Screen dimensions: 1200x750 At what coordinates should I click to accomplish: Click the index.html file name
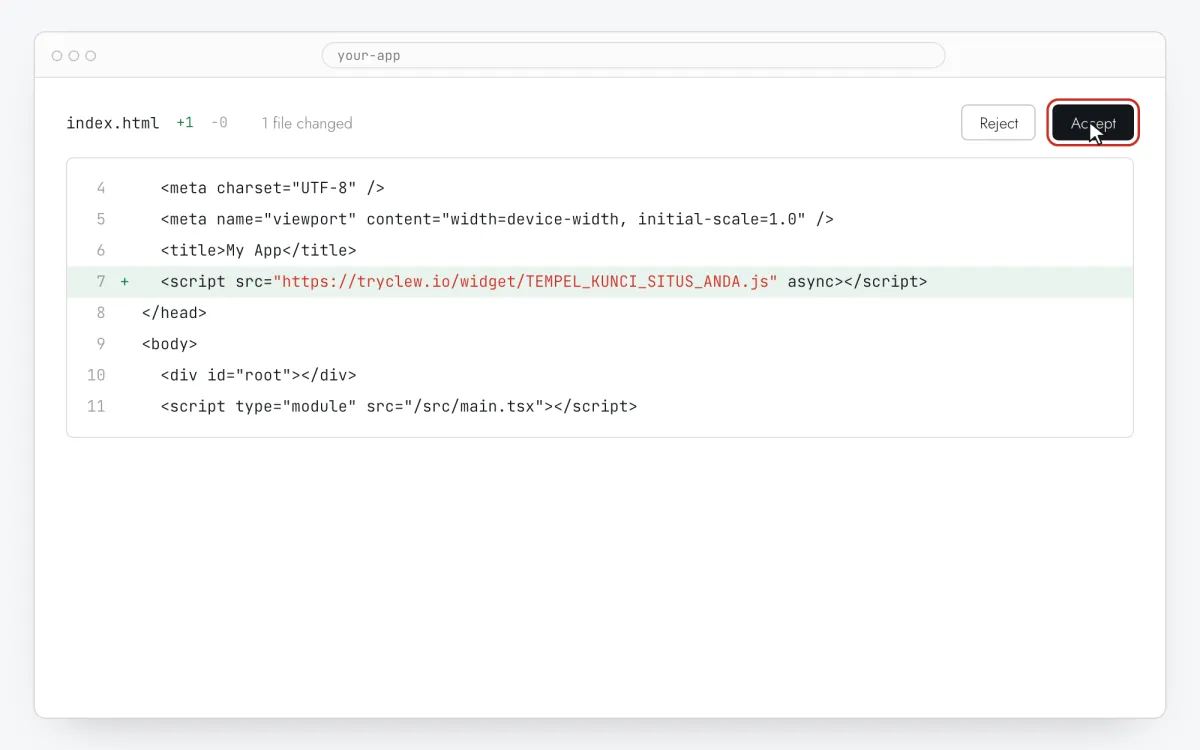[x=113, y=123]
